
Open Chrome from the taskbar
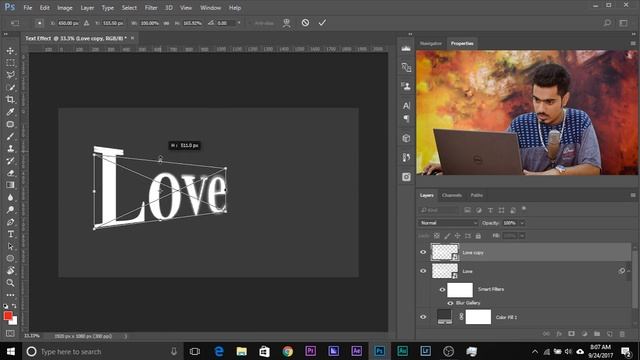pos(287,351)
